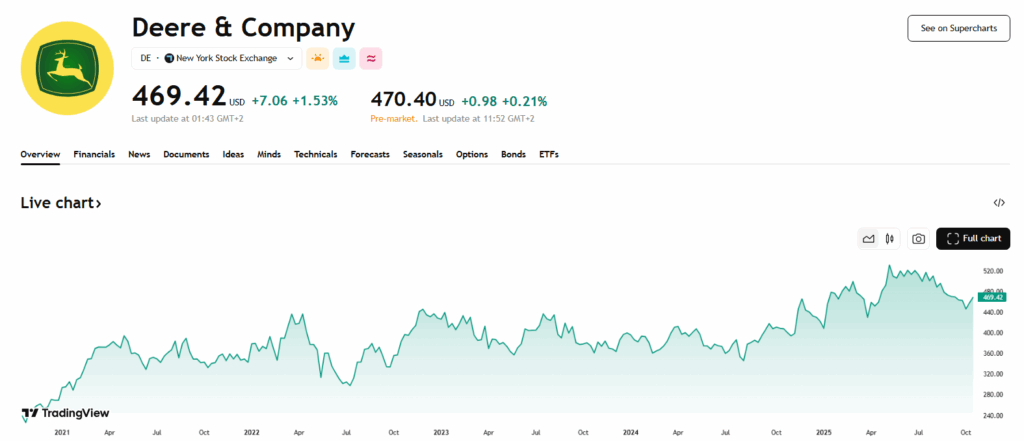The width and height of the screenshot is (1024, 441).
Task: Go to the Forecasts tab
Action: click(x=370, y=155)
